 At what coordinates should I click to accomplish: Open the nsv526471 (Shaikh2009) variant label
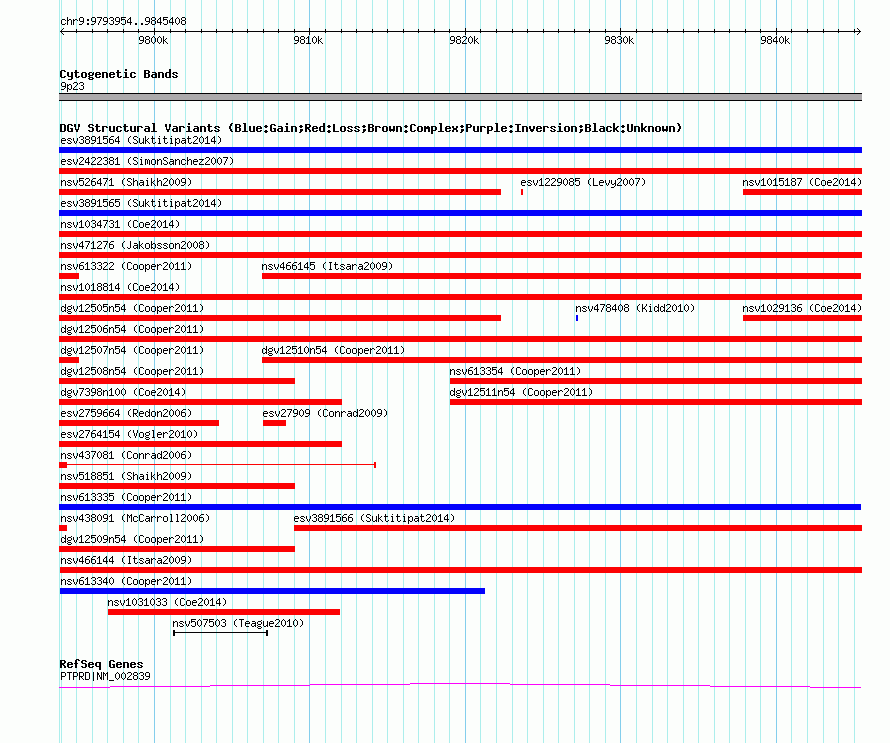126,182
